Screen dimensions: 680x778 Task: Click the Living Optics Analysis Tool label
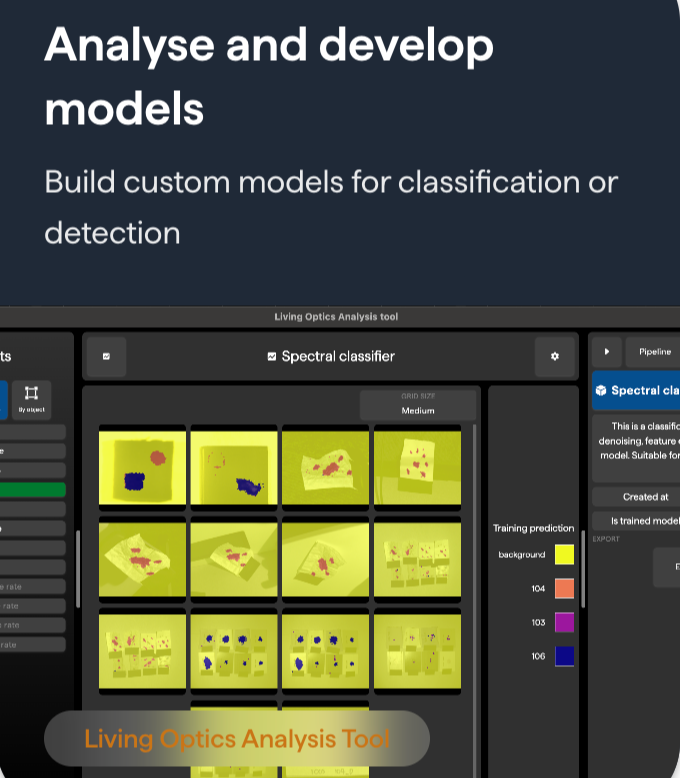[237, 739]
